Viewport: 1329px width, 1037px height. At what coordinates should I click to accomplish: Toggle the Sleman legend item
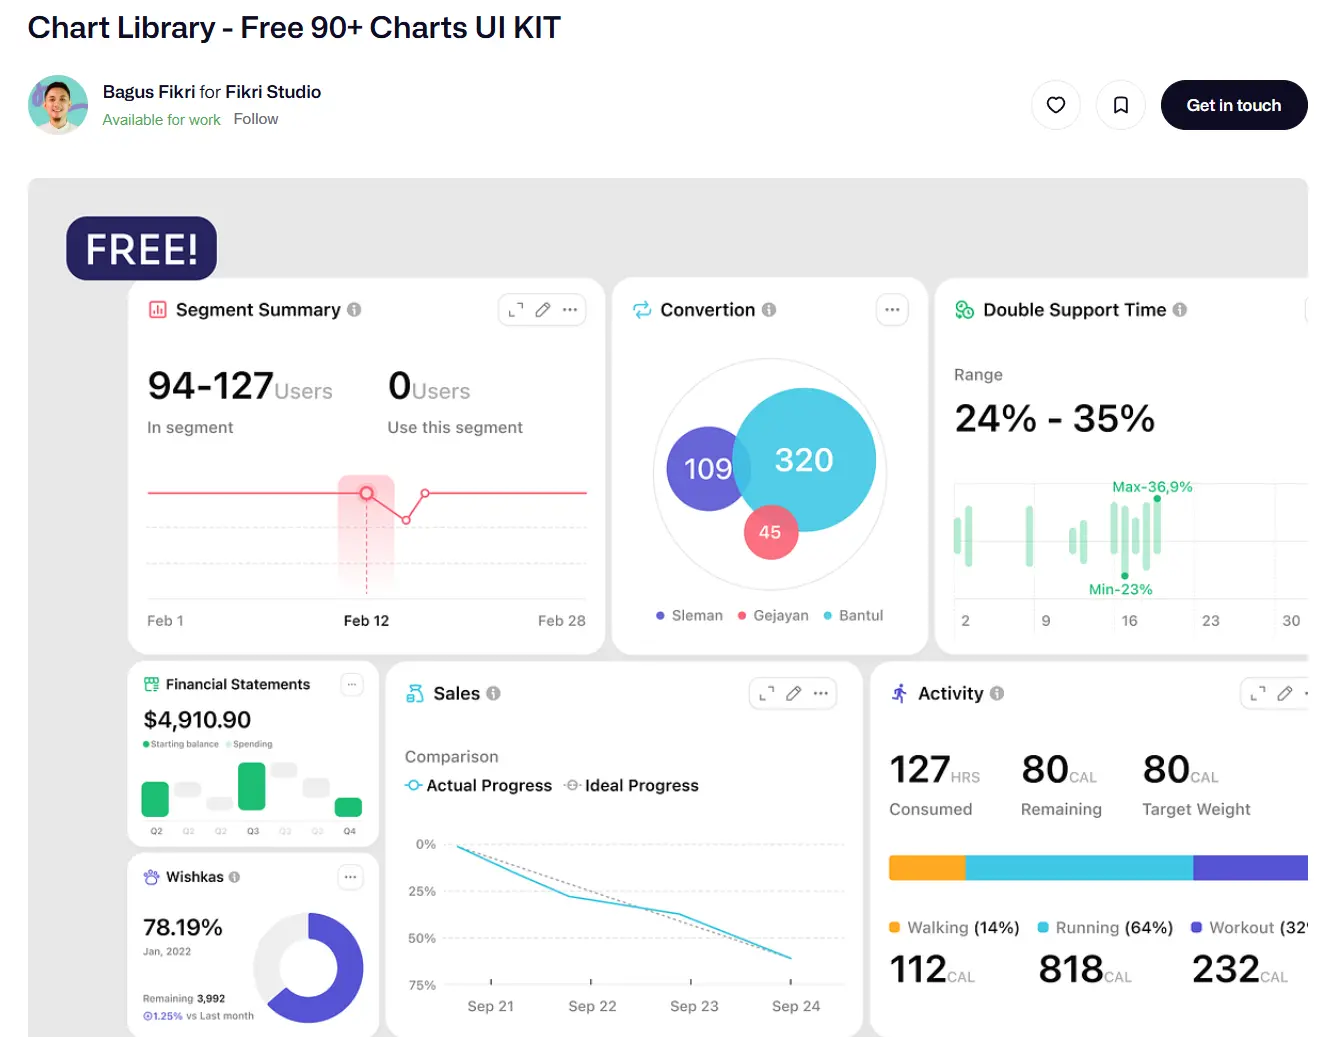coord(689,616)
